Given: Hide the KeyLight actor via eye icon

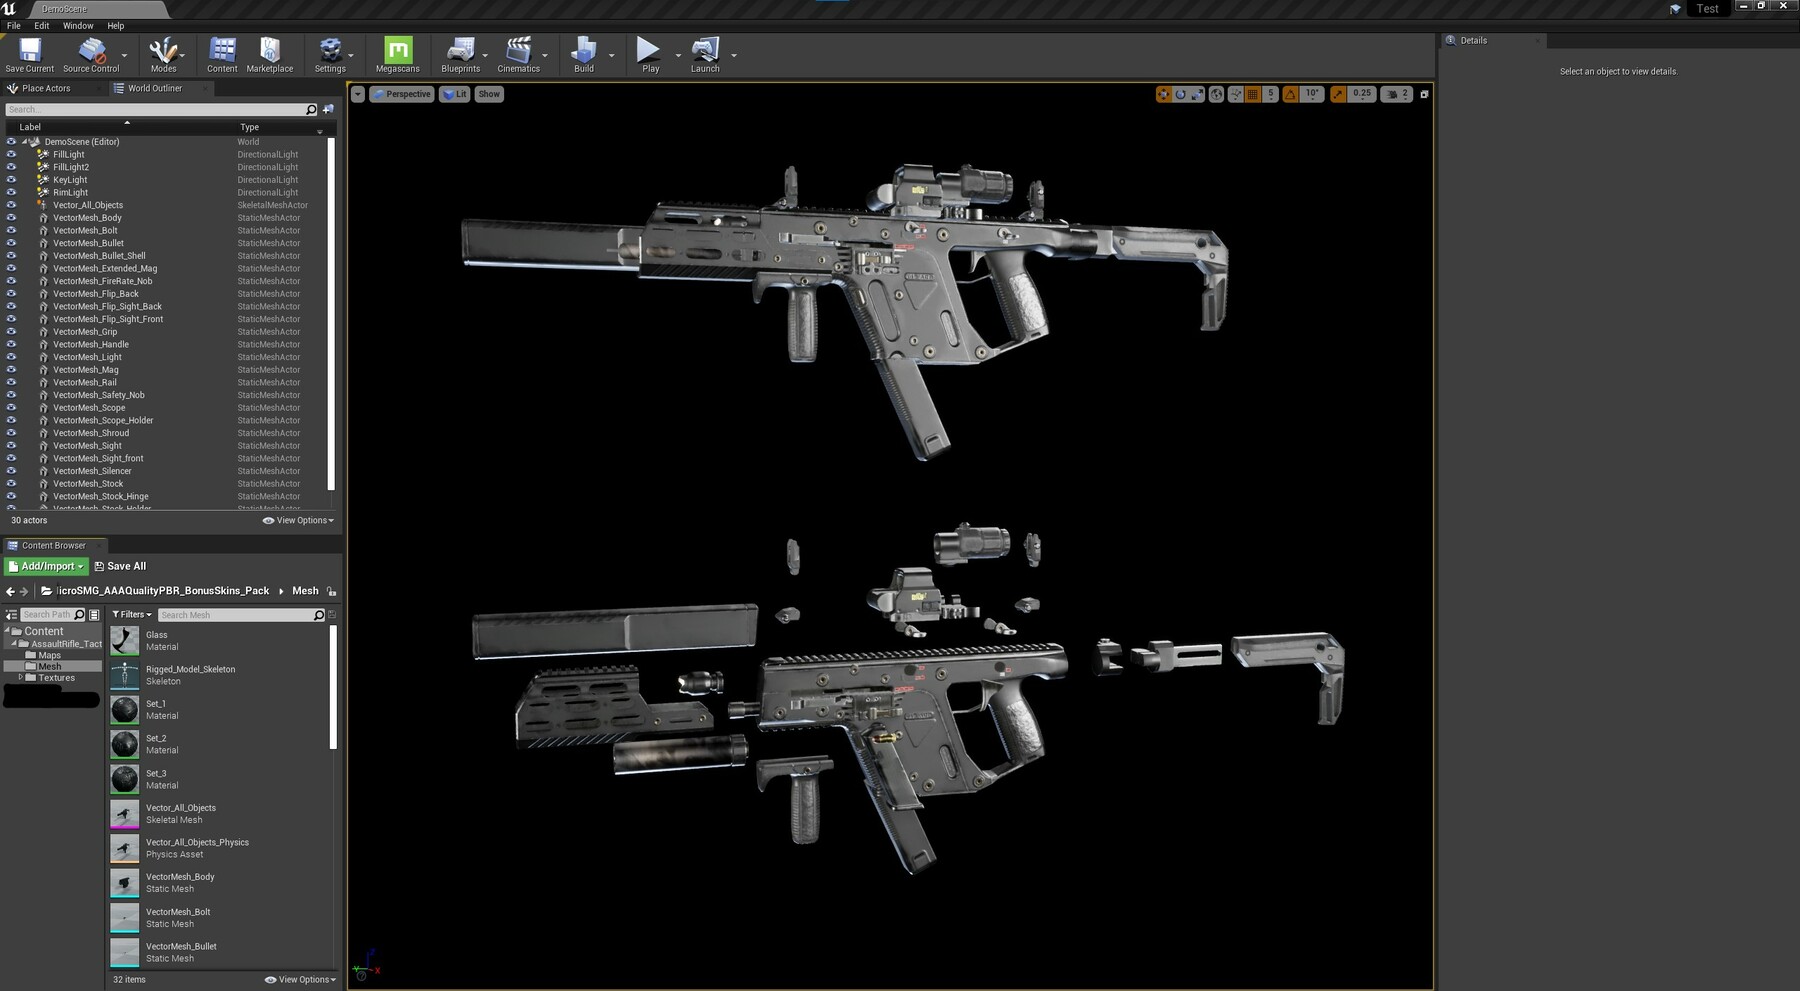Looking at the screenshot, I should point(11,180).
